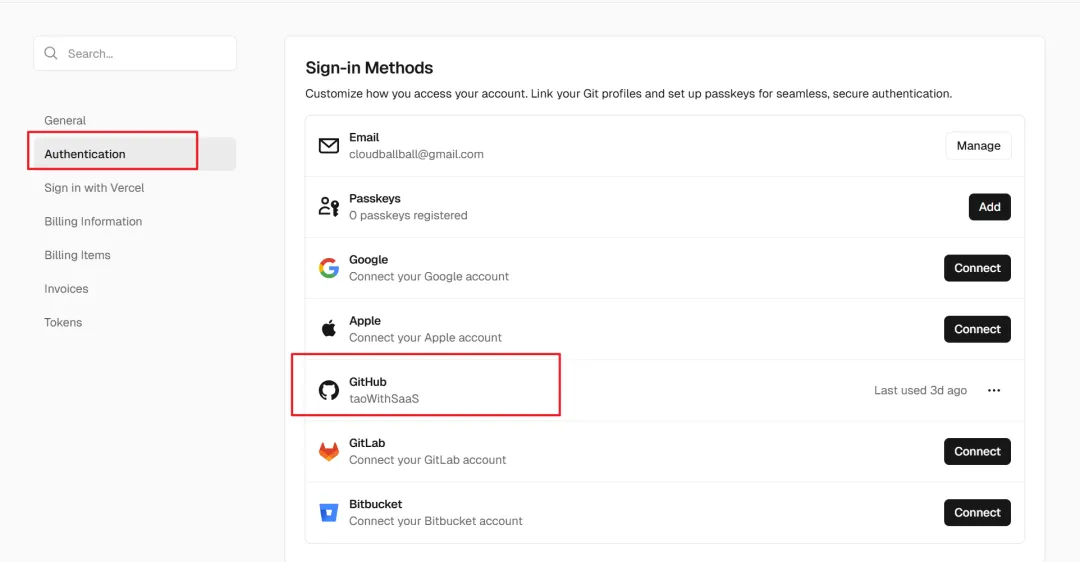Image resolution: width=1080 pixels, height=562 pixels.
Task: Click the search magnifier icon
Action: tap(52, 54)
